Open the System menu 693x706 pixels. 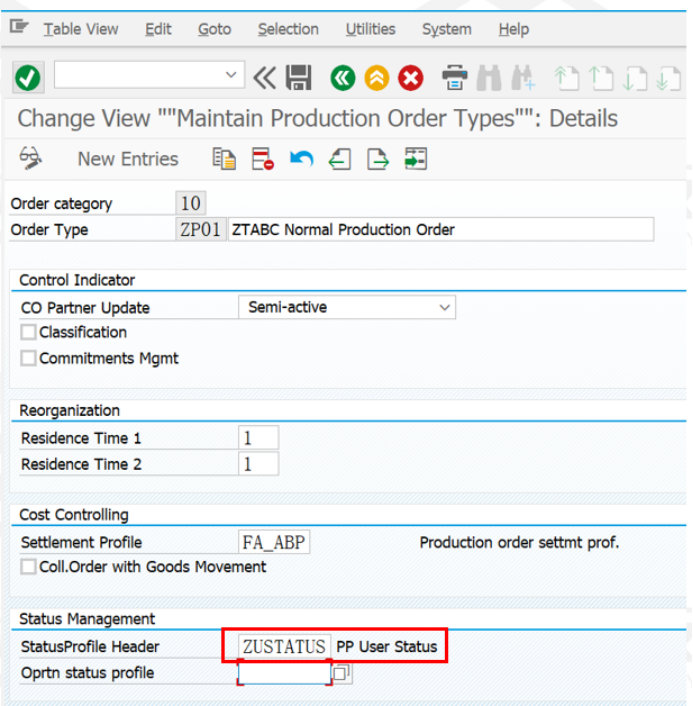pos(447,29)
